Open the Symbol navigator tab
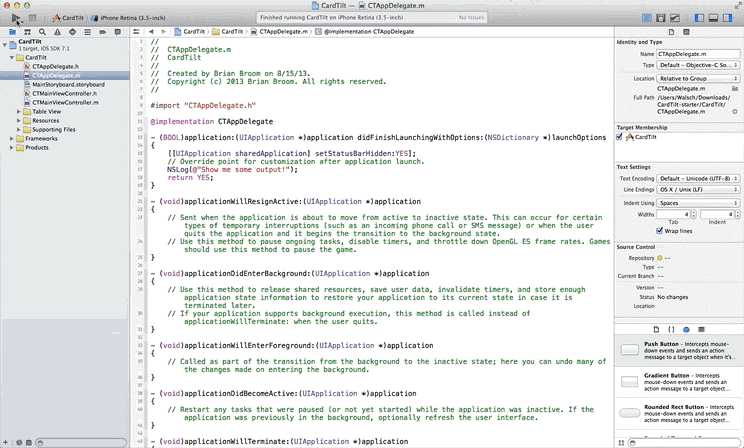 tap(28, 32)
